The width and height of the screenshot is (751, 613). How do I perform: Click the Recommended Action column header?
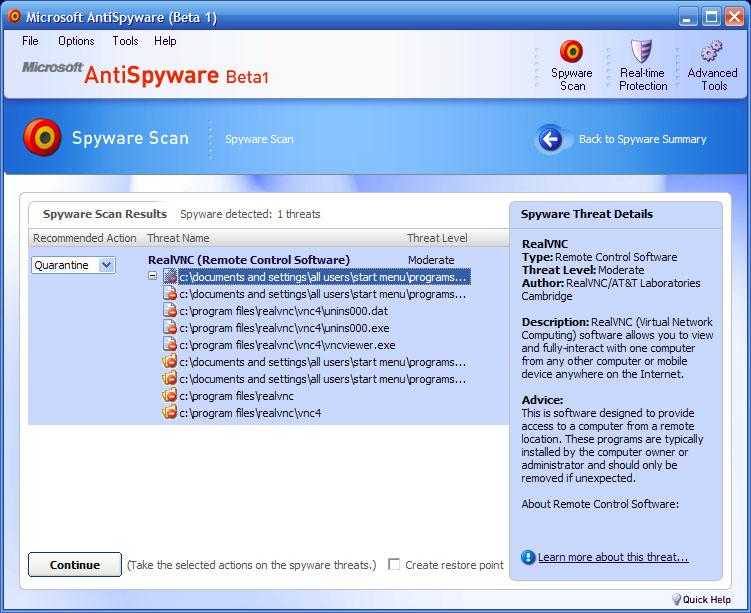(85, 238)
